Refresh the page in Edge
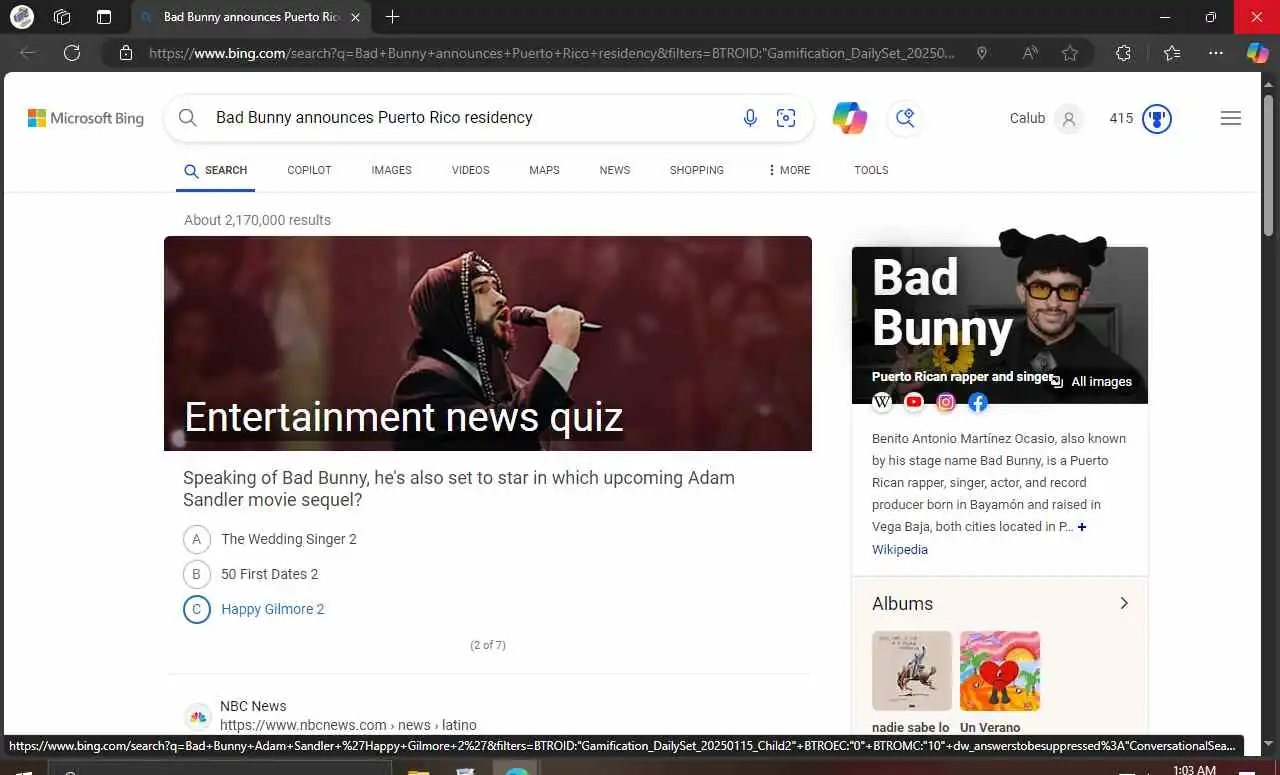 [x=72, y=53]
